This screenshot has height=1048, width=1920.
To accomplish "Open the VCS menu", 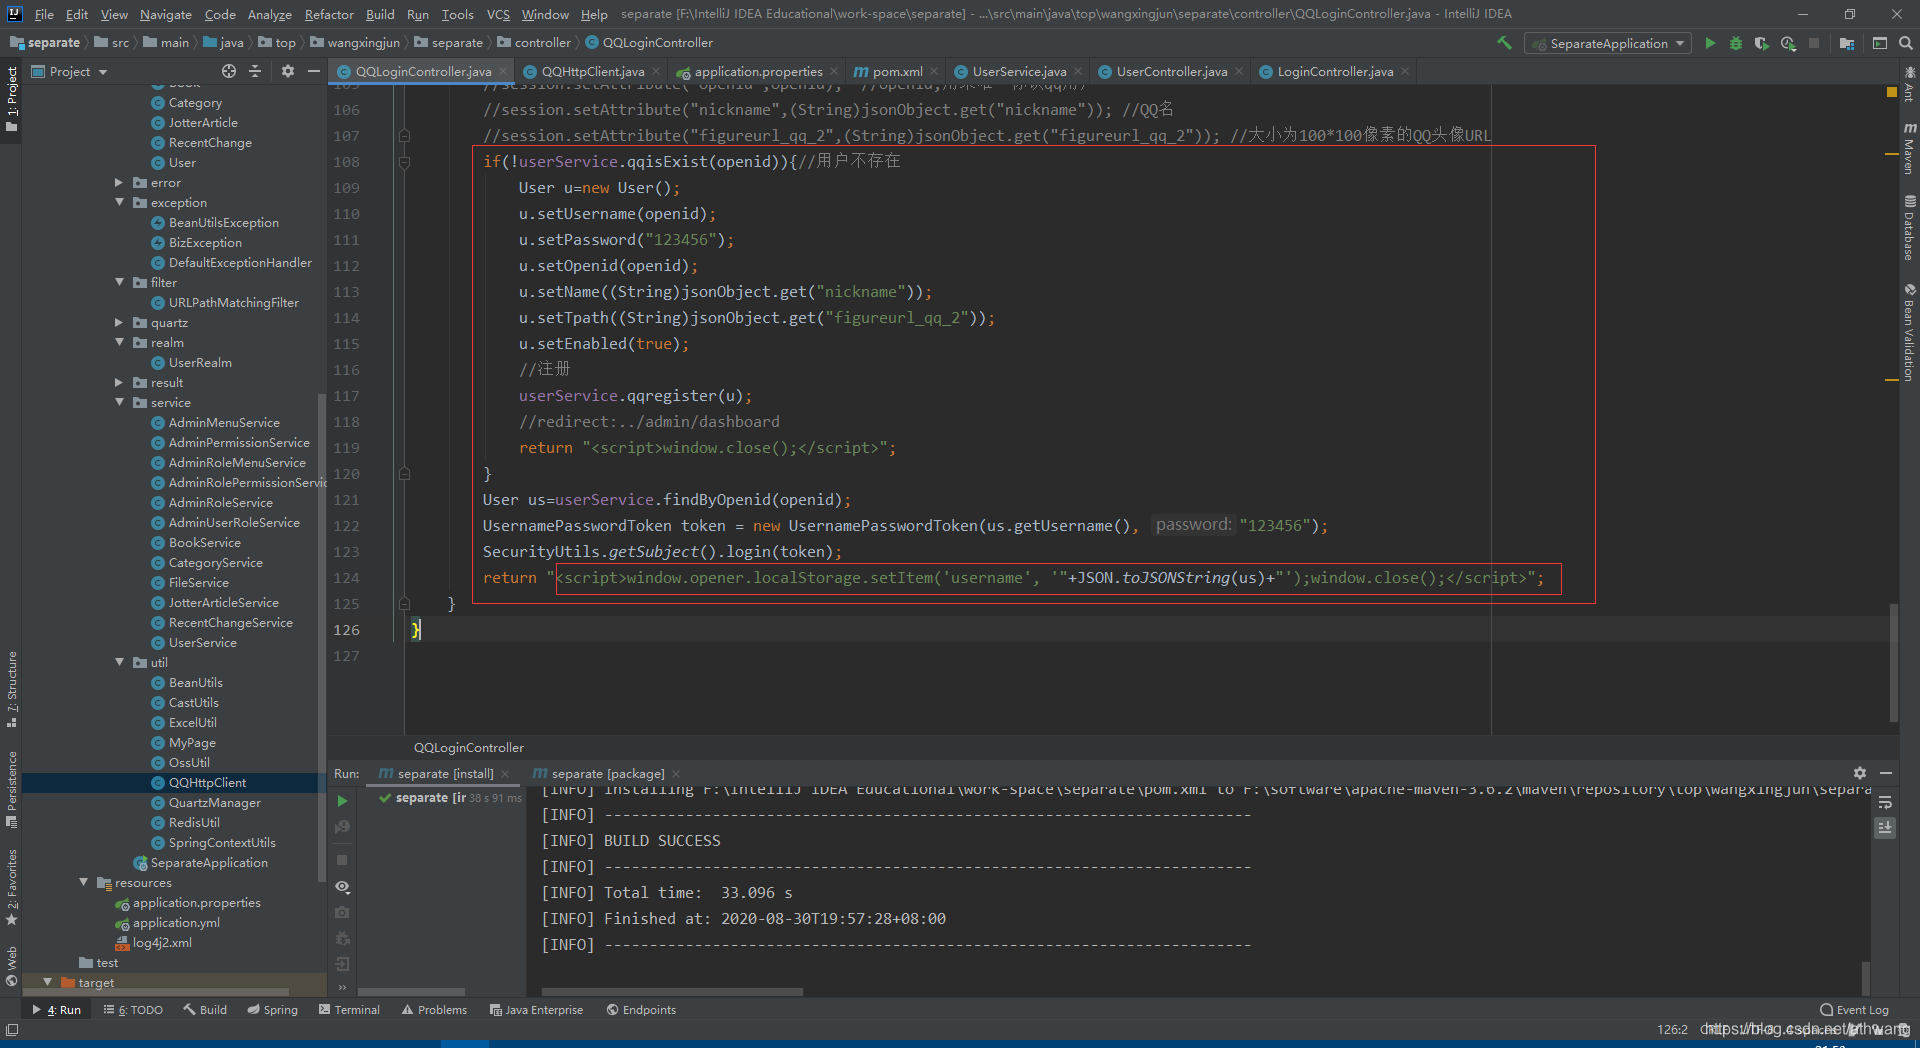I will click(x=498, y=14).
